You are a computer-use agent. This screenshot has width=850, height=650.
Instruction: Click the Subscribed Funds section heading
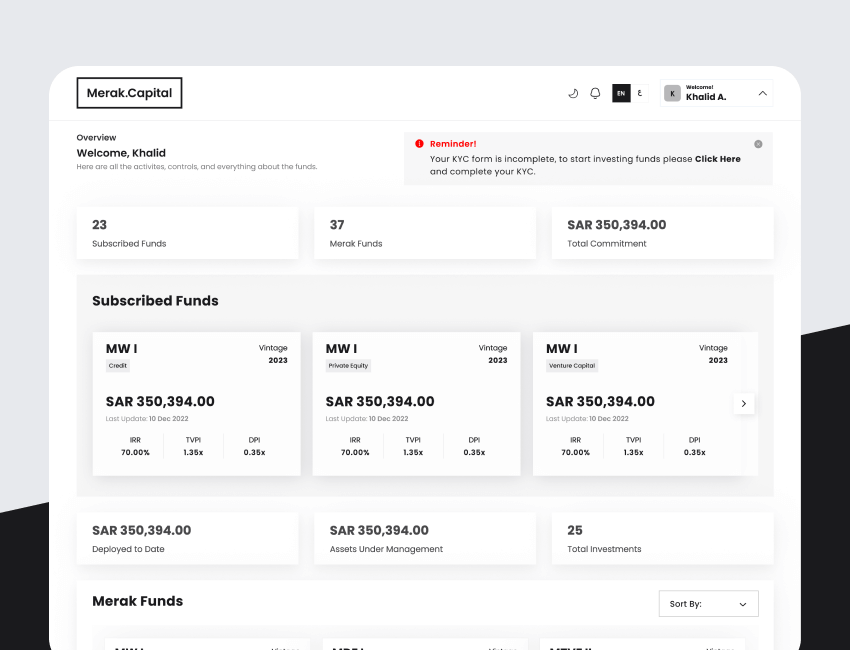[155, 301]
